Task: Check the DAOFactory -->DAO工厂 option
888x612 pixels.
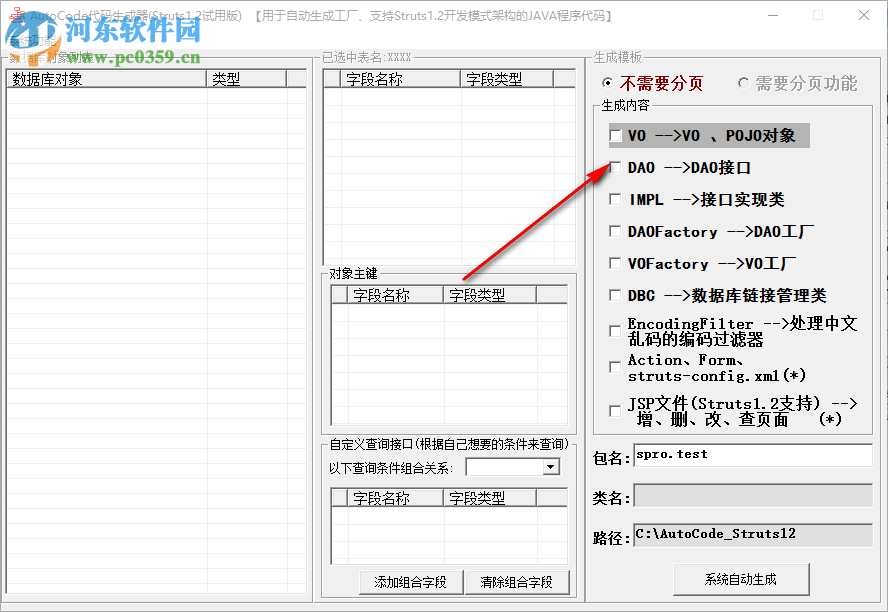Action: 615,231
